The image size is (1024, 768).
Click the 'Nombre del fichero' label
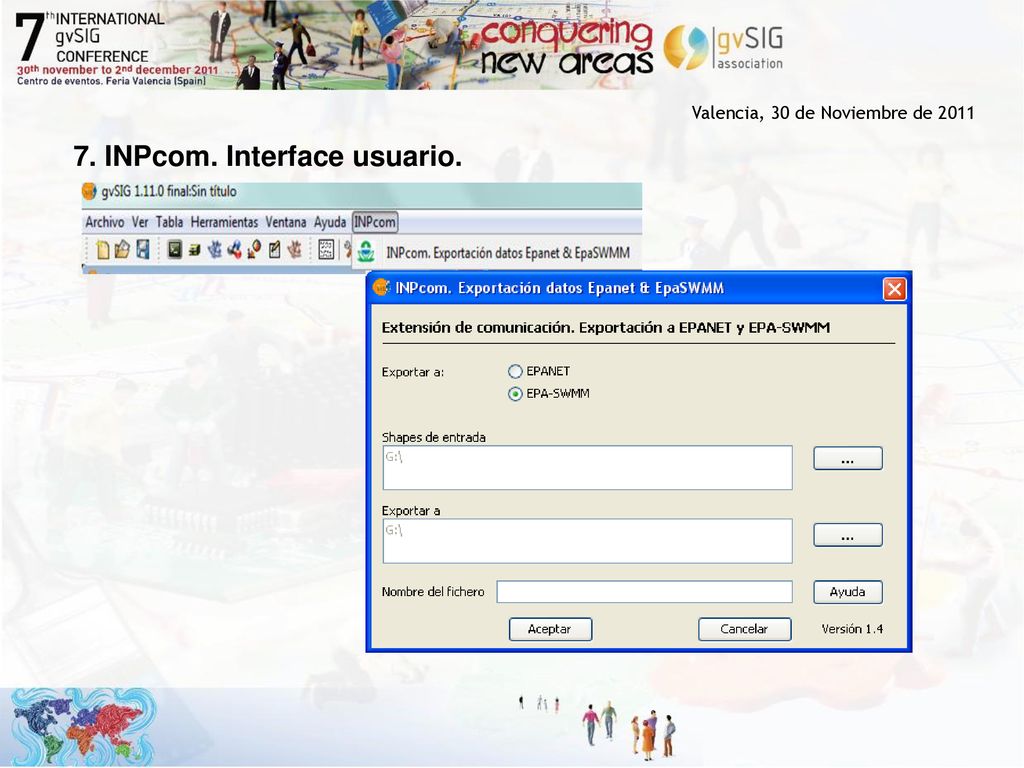433,592
